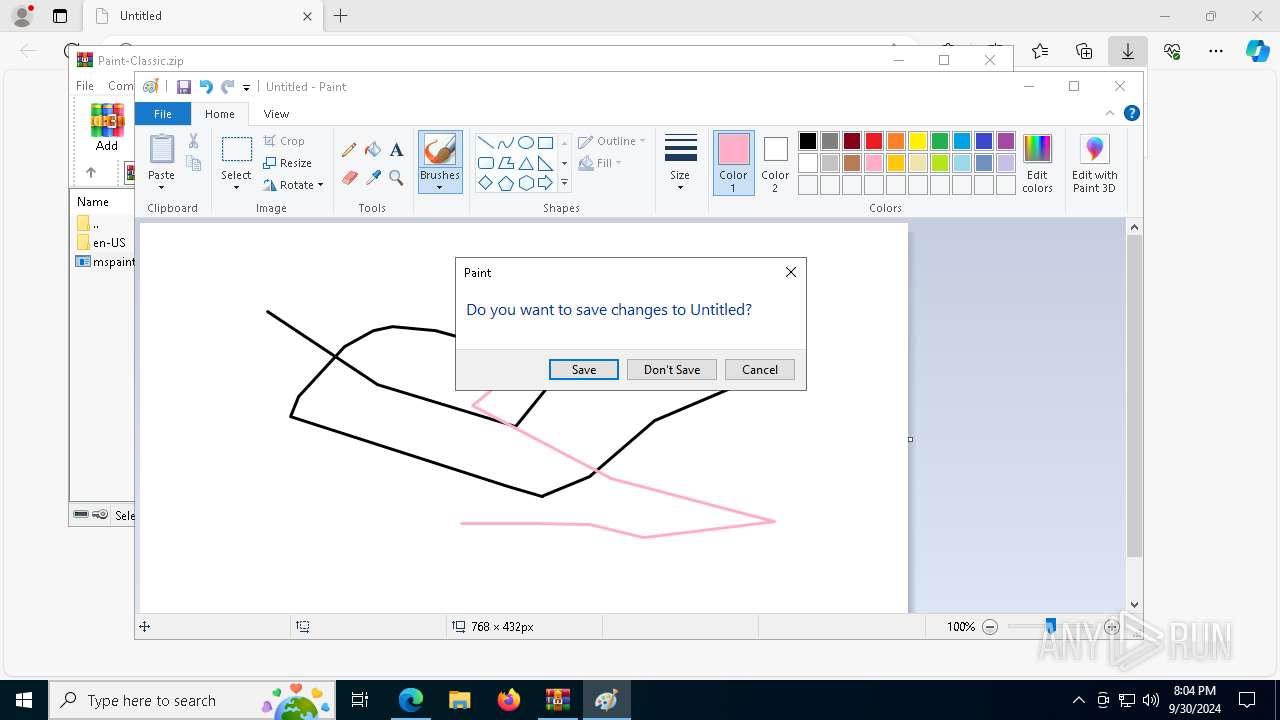Select the Pencil tool

[x=349, y=150]
